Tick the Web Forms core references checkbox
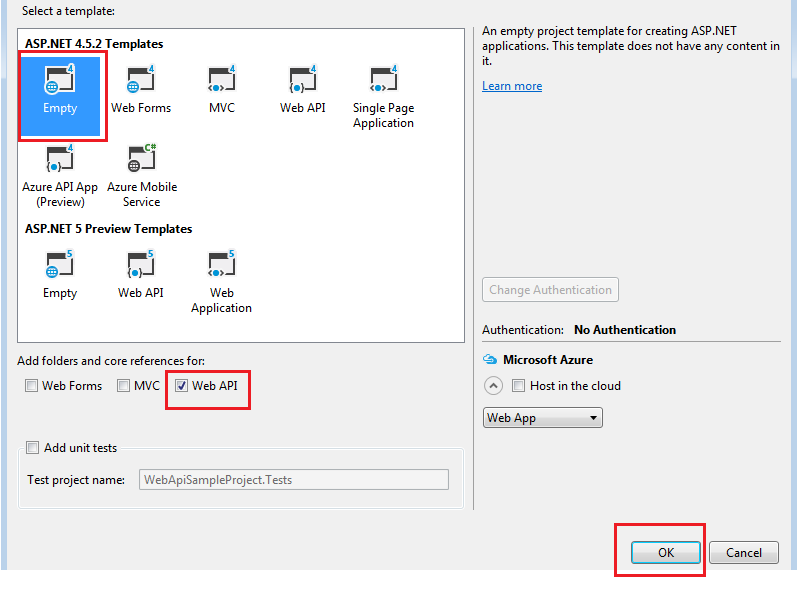 tap(32, 386)
